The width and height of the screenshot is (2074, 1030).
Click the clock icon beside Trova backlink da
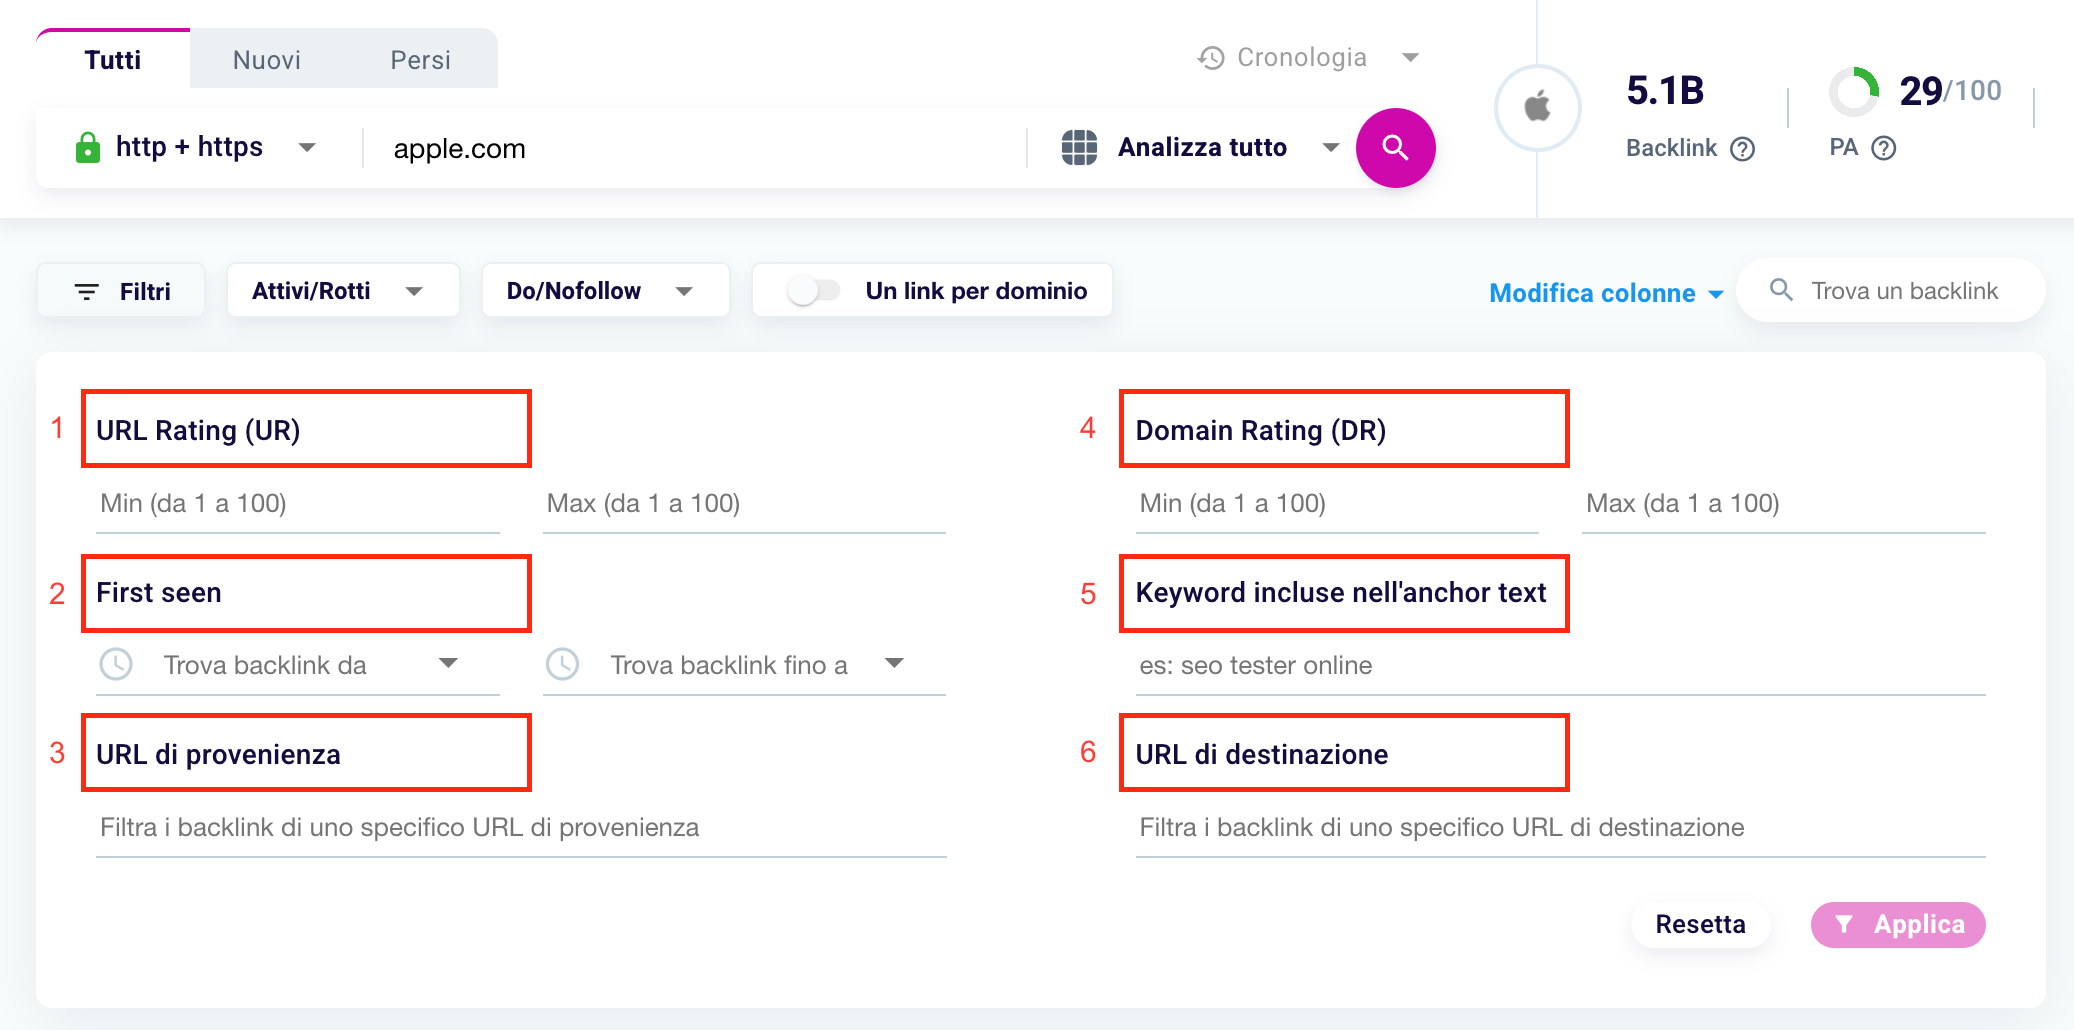[116, 664]
